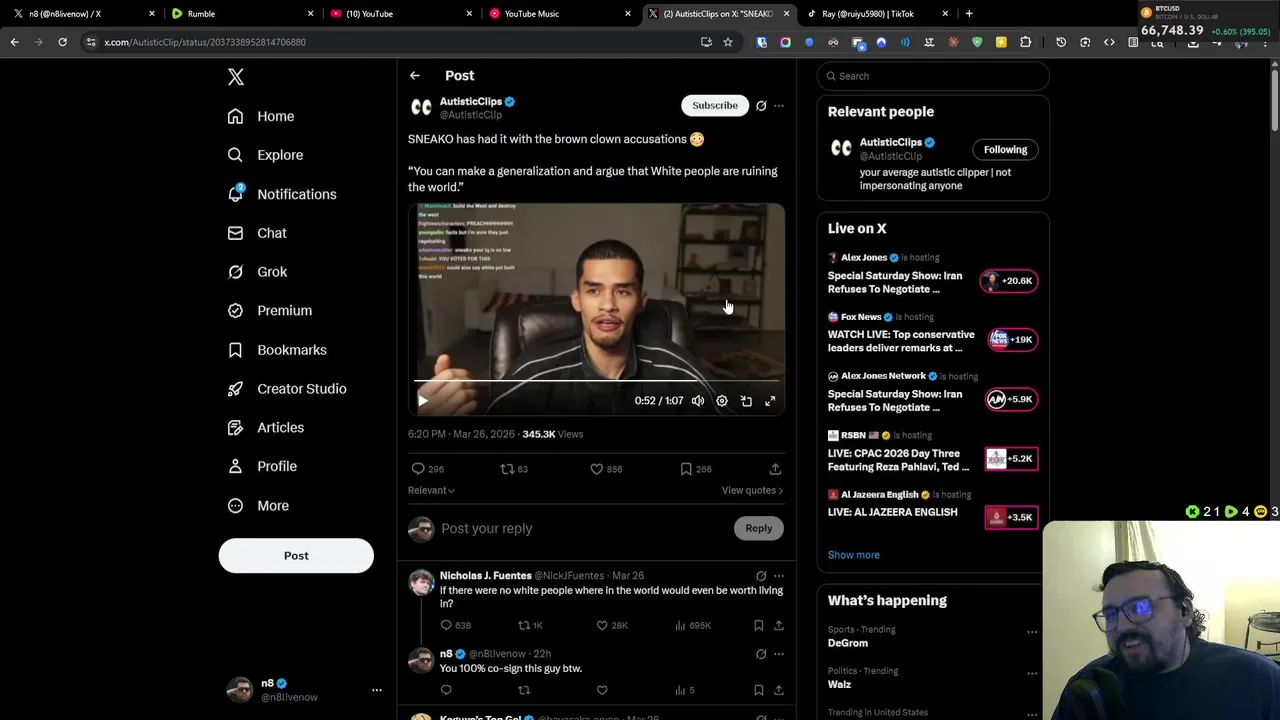Image resolution: width=1280 pixels, height=720 pixels.
Task: Open options for the DeGrom trend
Action: pos(1032,632)
